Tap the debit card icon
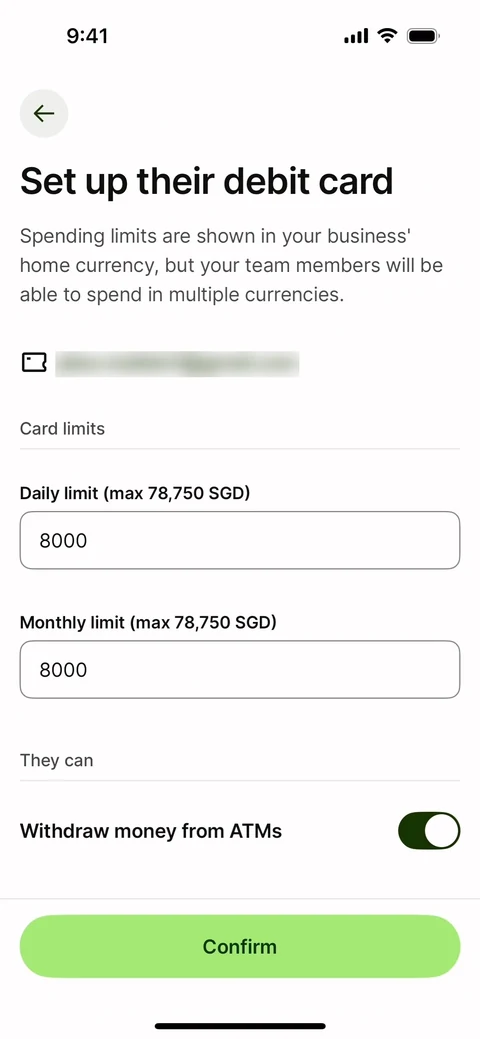480x1039 pixels. pyautogui.click(x=34, y=362)
